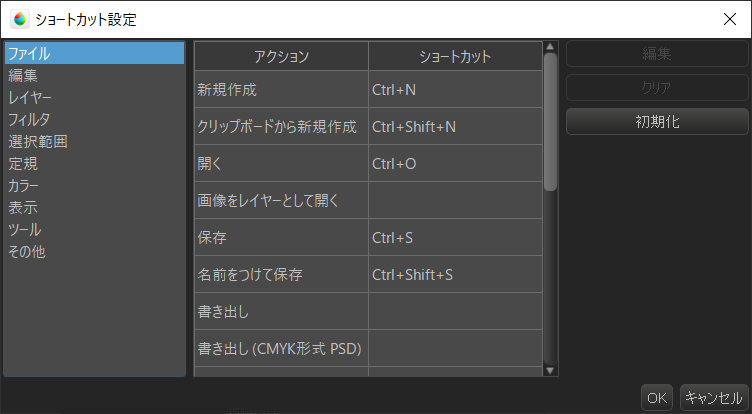Click the vertical scrollbar thumb

point(550,122)
